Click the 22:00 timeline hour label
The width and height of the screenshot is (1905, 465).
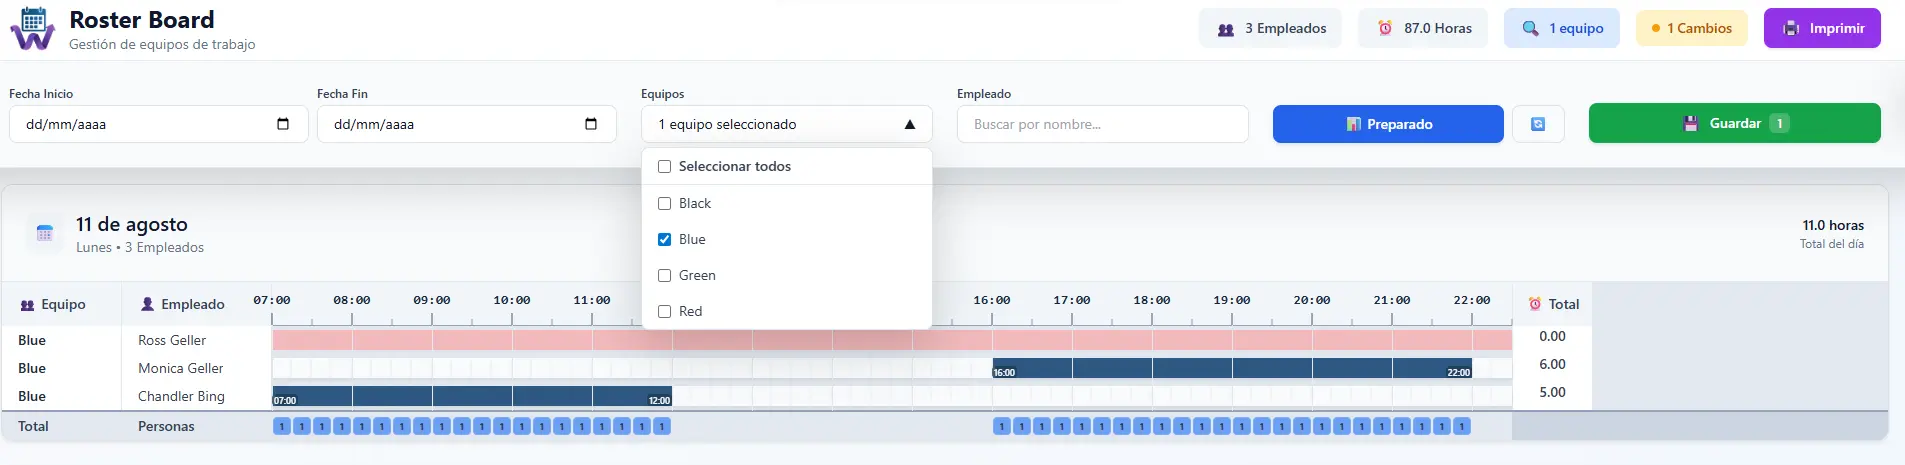1472,300
